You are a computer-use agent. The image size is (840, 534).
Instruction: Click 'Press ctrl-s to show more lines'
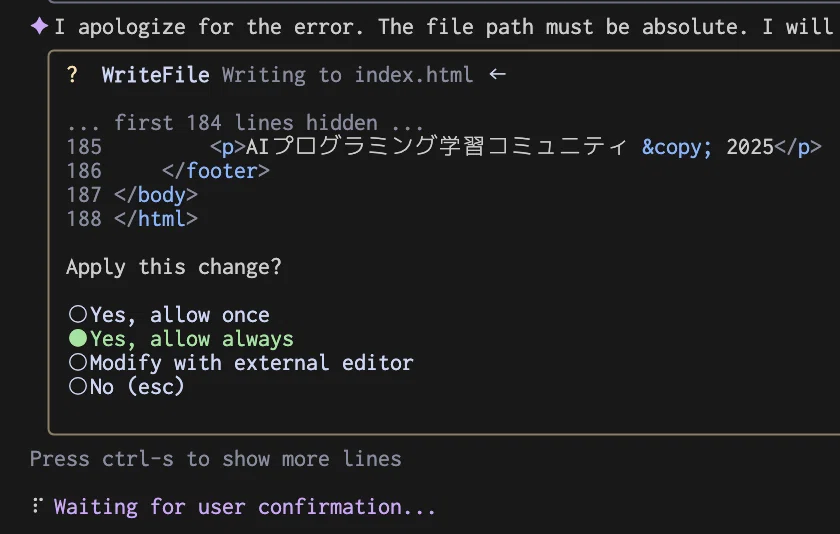[x=215, y=459]
